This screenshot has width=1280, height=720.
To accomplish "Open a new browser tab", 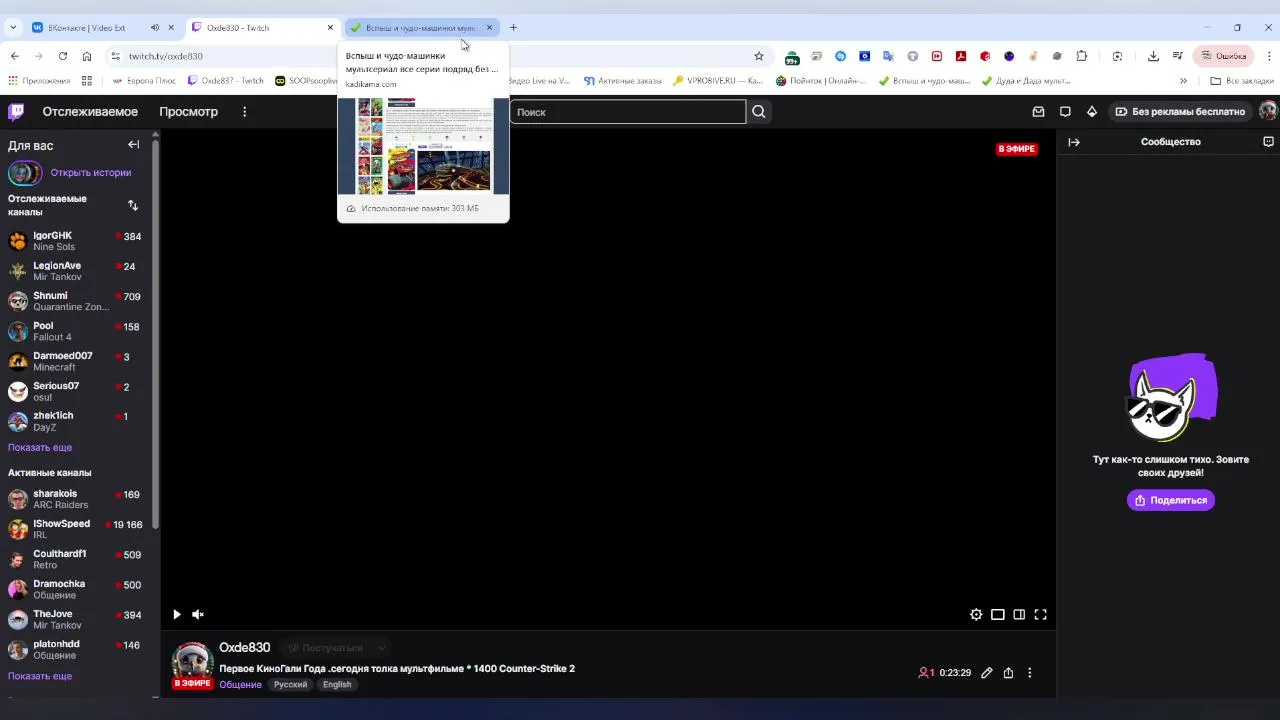I will 513,28.
